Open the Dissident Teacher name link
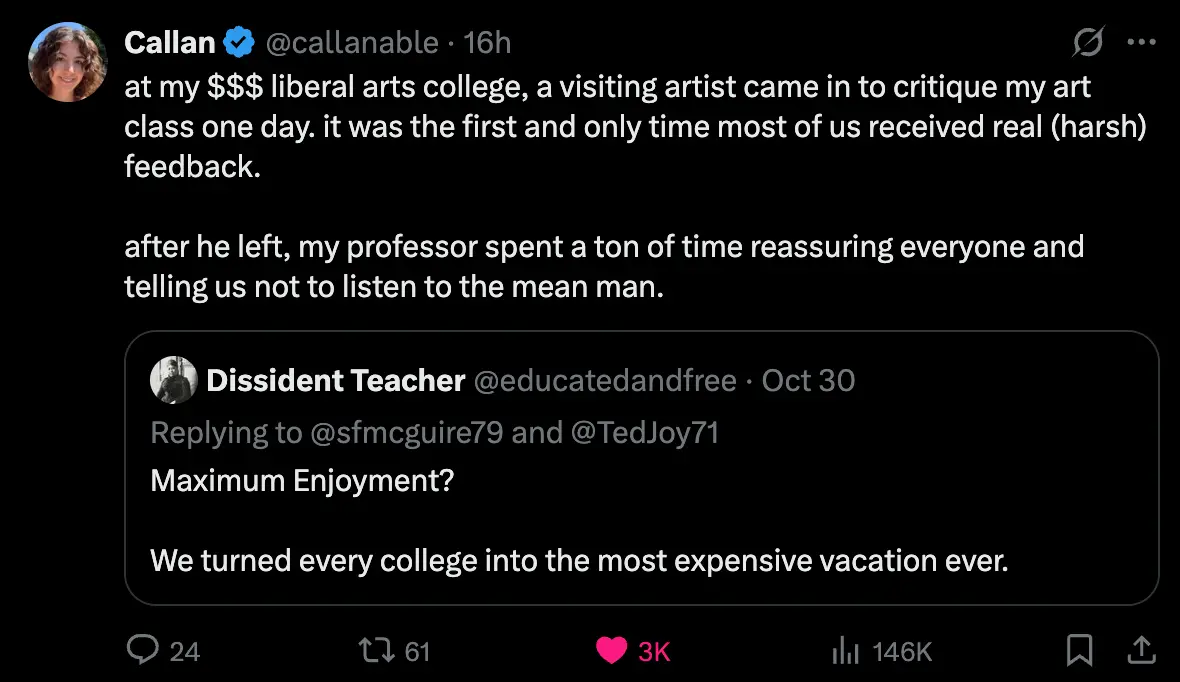This screenshot has width=1180, height=682. (335, 380)
